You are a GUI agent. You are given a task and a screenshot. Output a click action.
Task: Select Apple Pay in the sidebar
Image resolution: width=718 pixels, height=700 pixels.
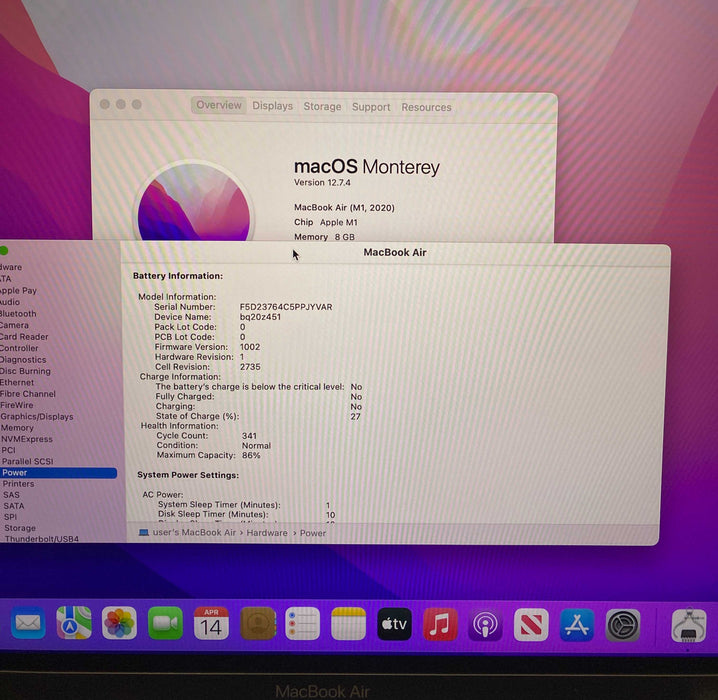18,290
